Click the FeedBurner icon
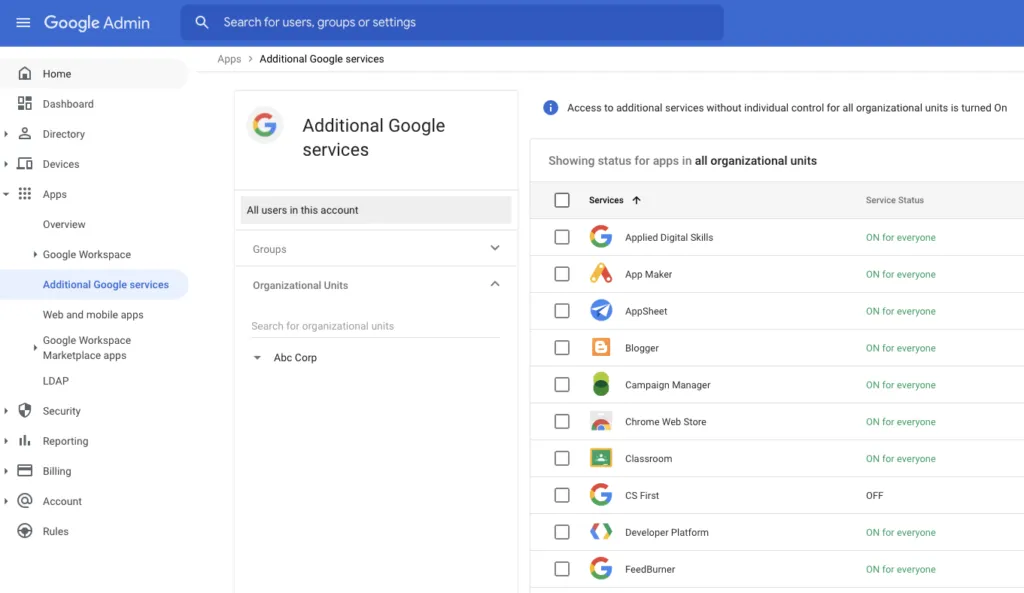Image resolution: width=1024 pixels, height=593 pixels. (x=601, y=568)
